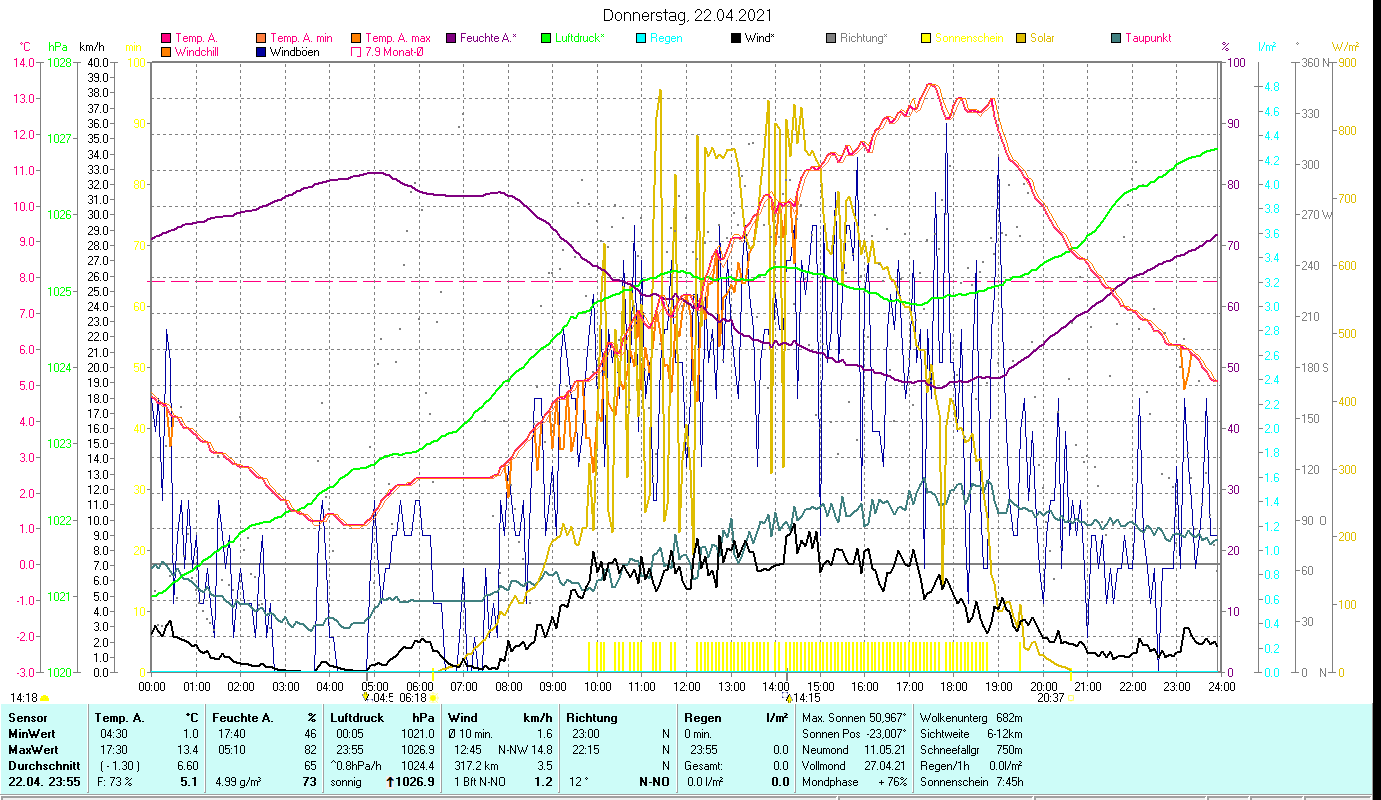The width and height of the screenshot is (1381, 800).
Task: Click the black Wind legend square
Action: coord(735,38)
